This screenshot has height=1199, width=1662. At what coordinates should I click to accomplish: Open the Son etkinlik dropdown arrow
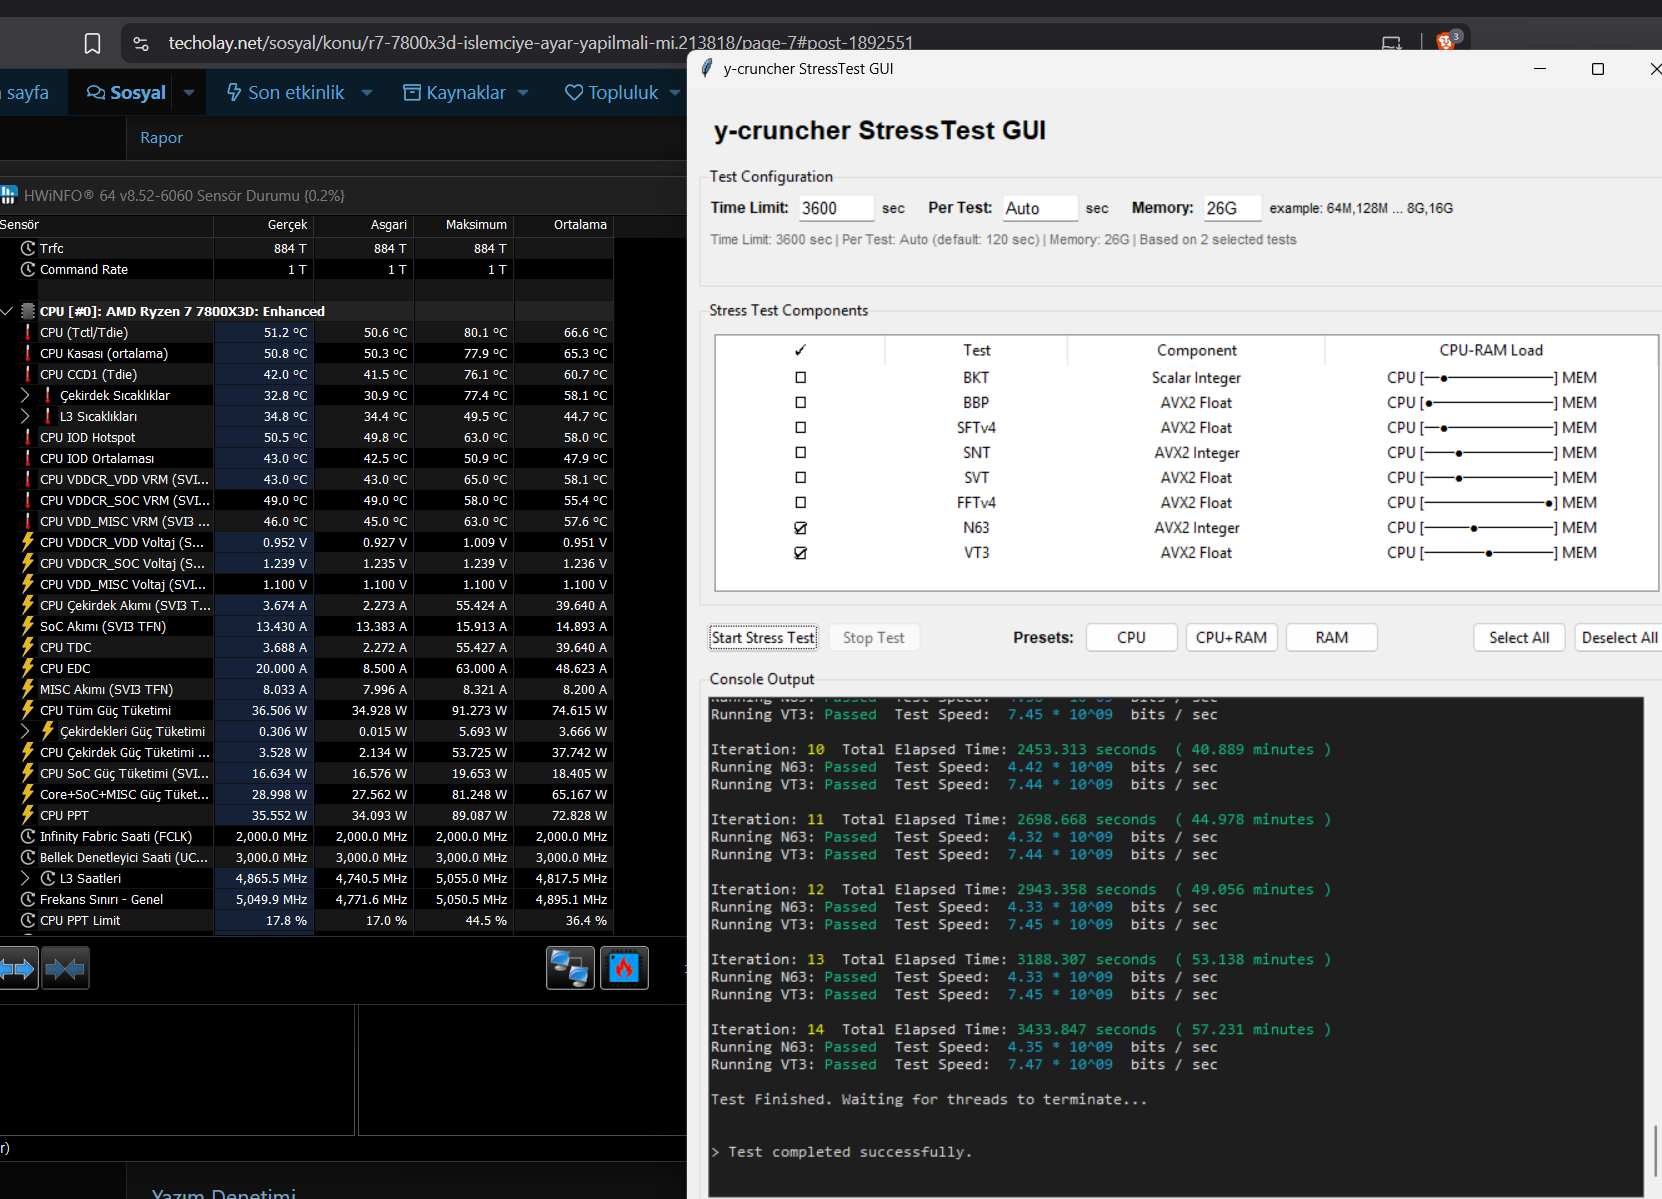pyautogui.click(x=367, y=93)
